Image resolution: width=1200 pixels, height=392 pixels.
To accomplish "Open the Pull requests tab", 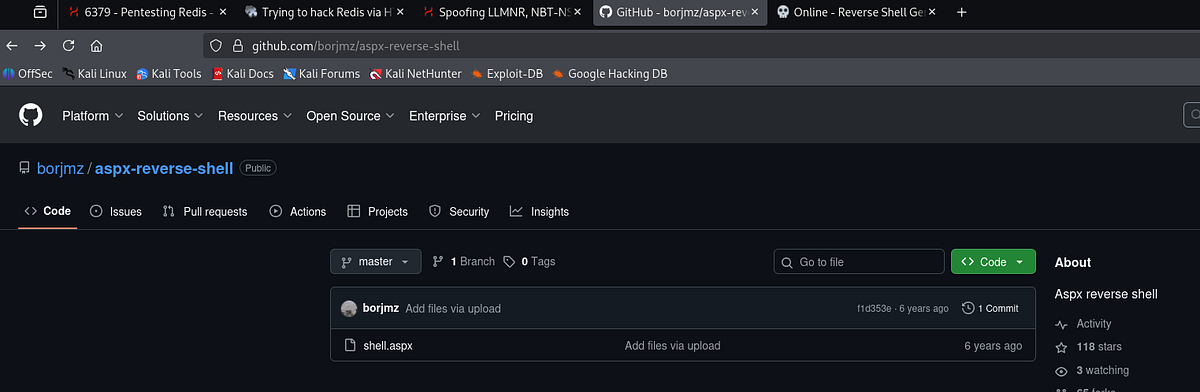I will click(205, 211).
